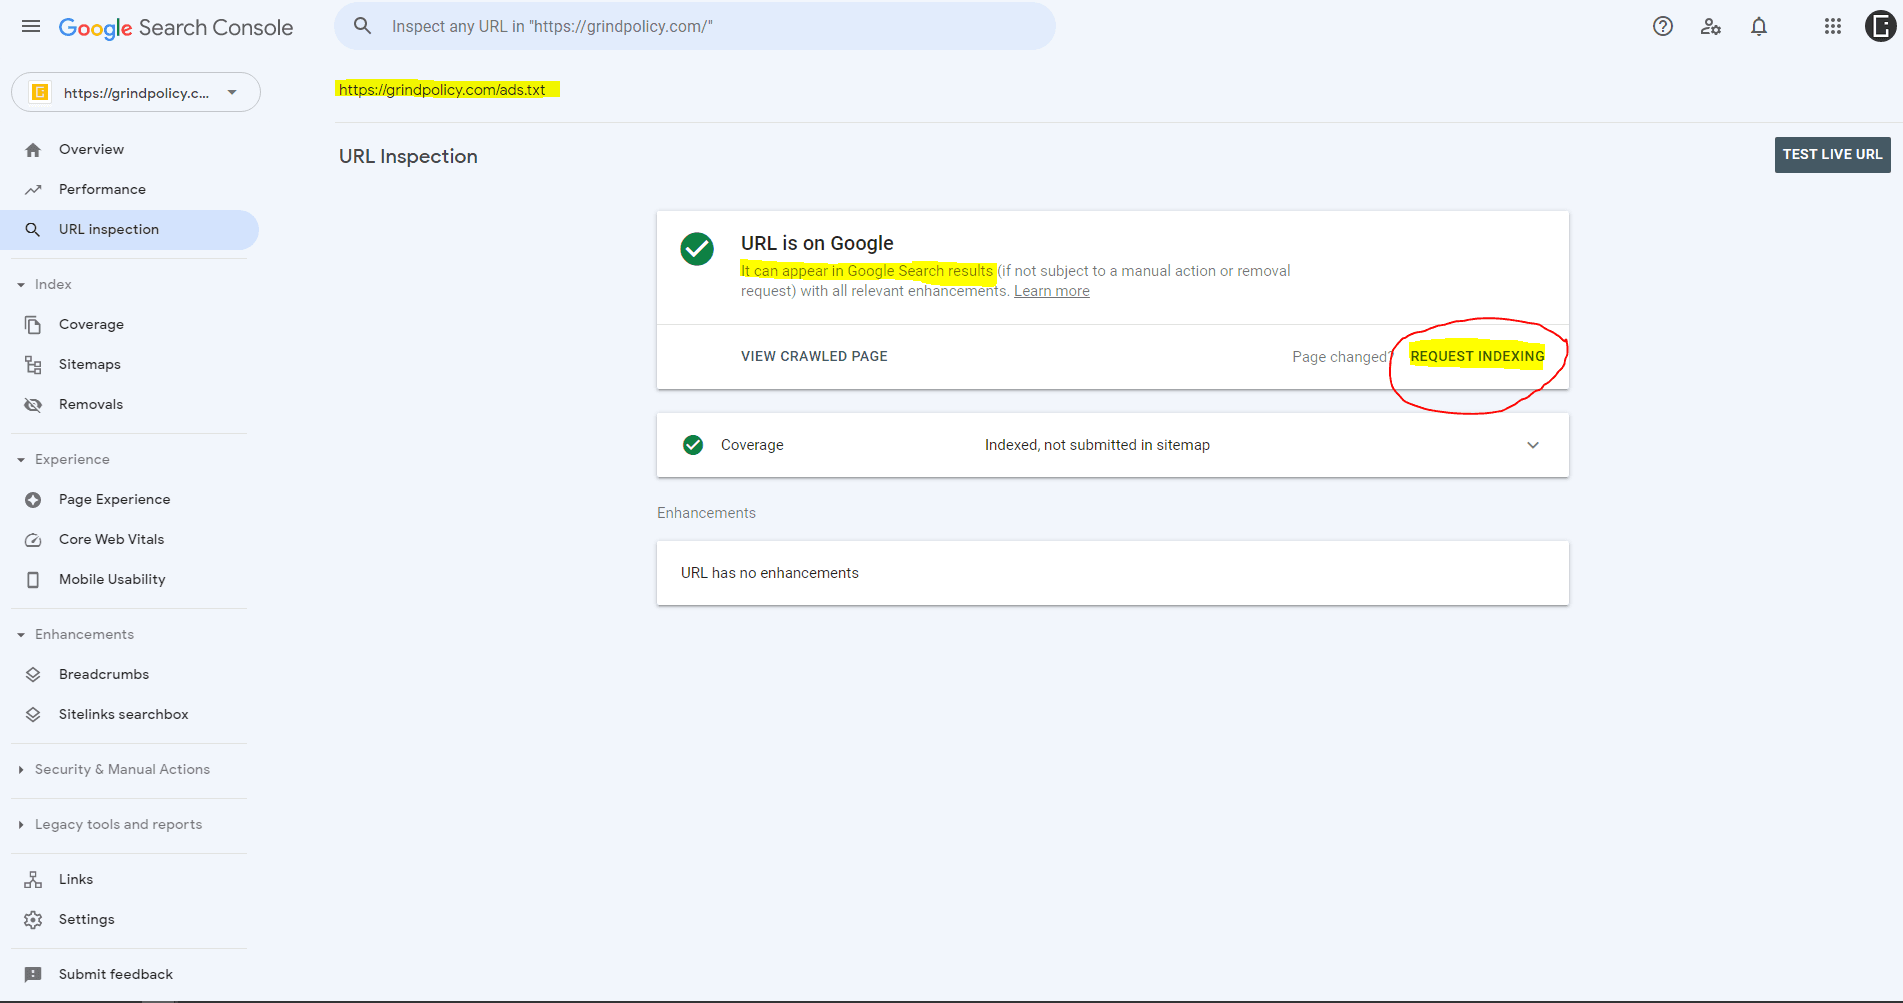Click Submit feedback

coord(116,974)
